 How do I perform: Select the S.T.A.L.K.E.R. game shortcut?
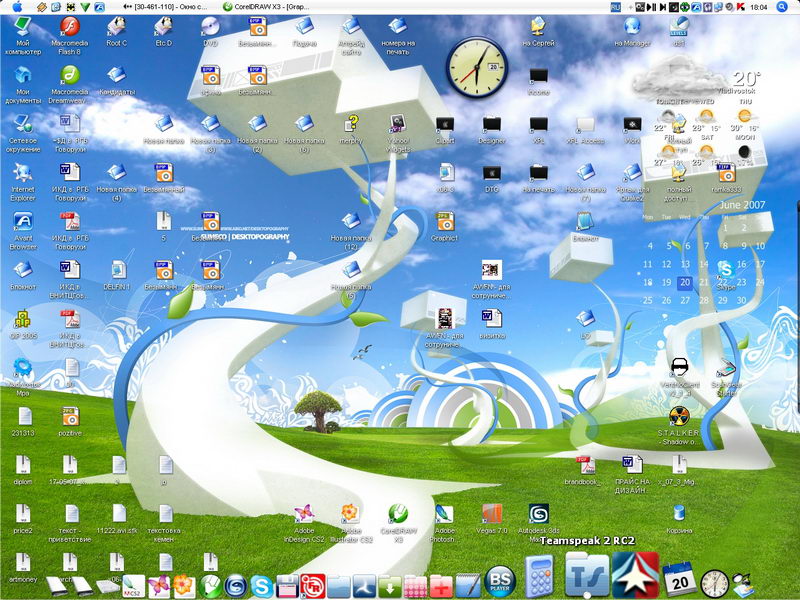coord(679,426)
